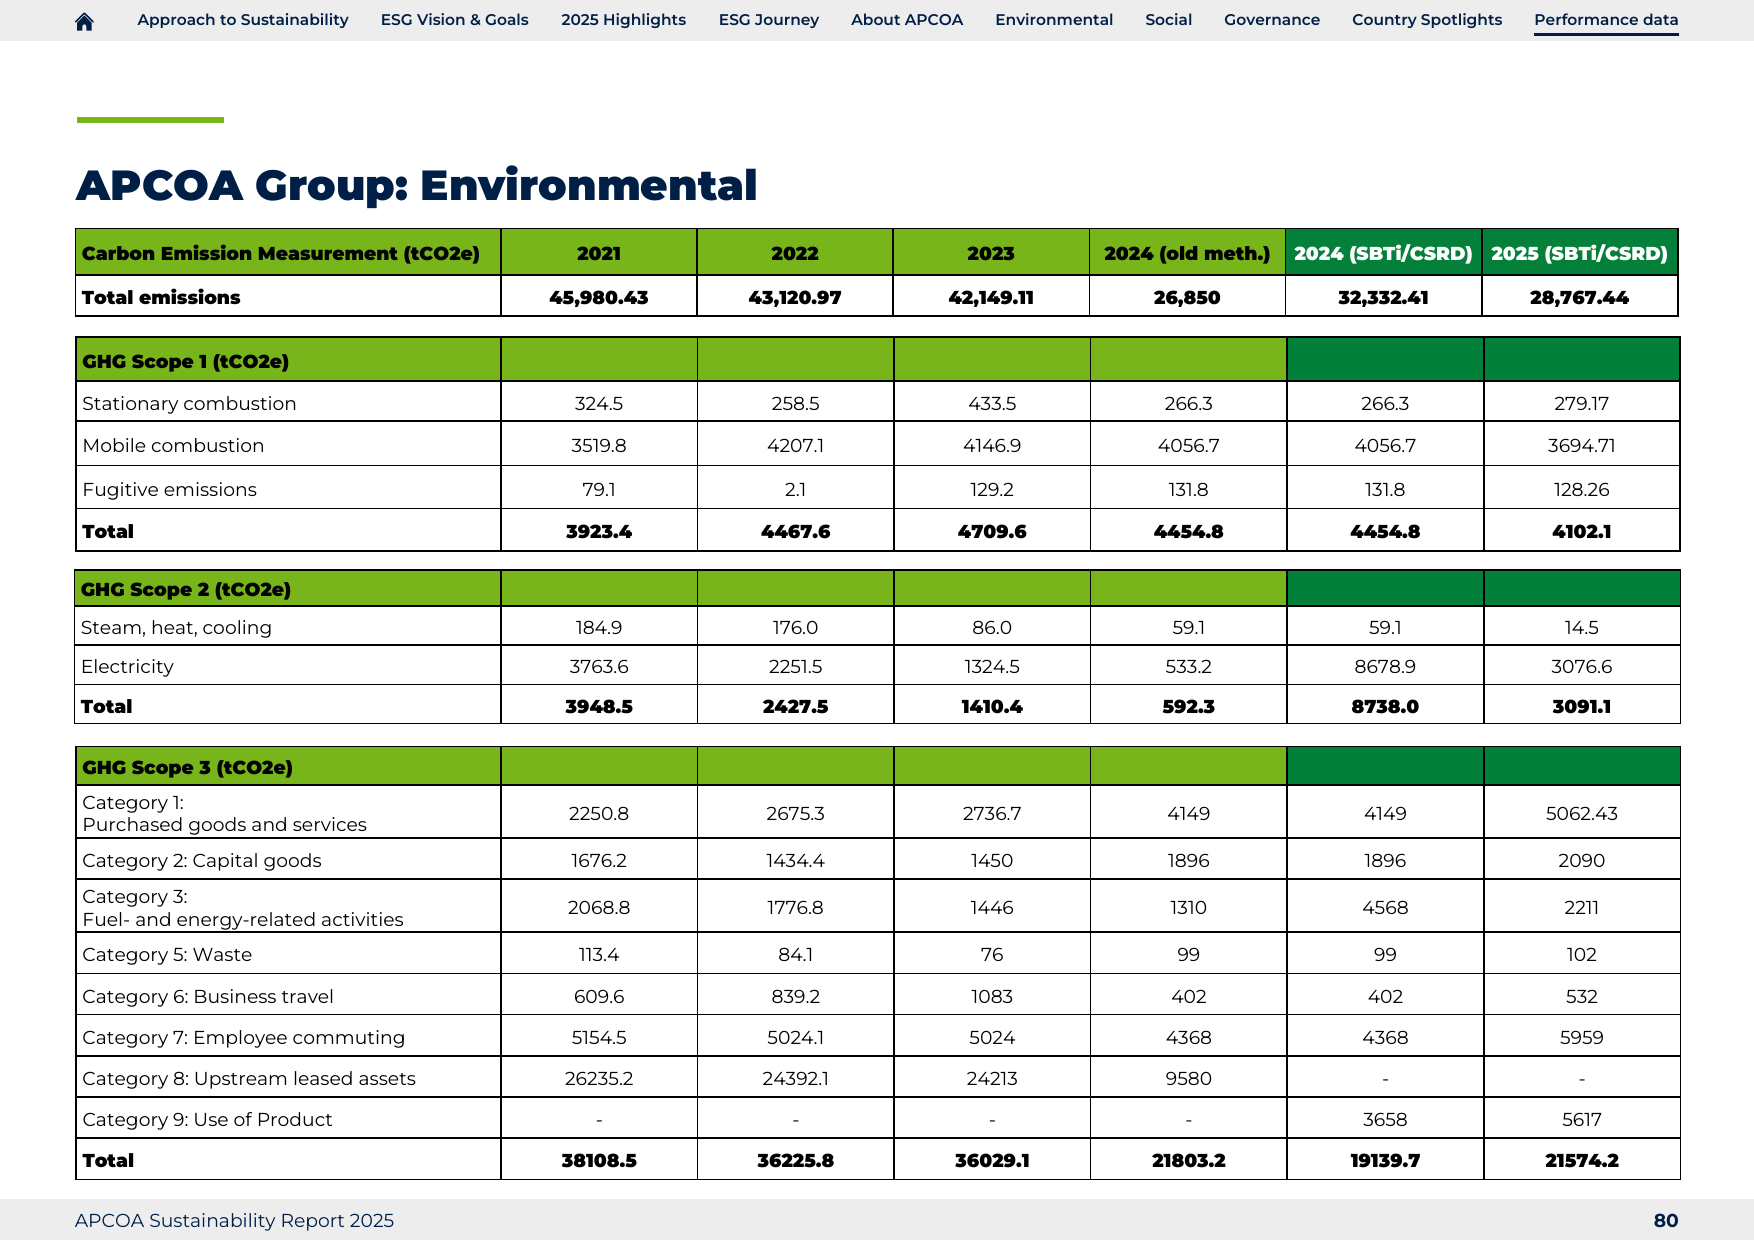The width and height of the screenshot is (1754, 1241).
Task: Open Country Spotlights section
Action: click(x=1426, y=20)
